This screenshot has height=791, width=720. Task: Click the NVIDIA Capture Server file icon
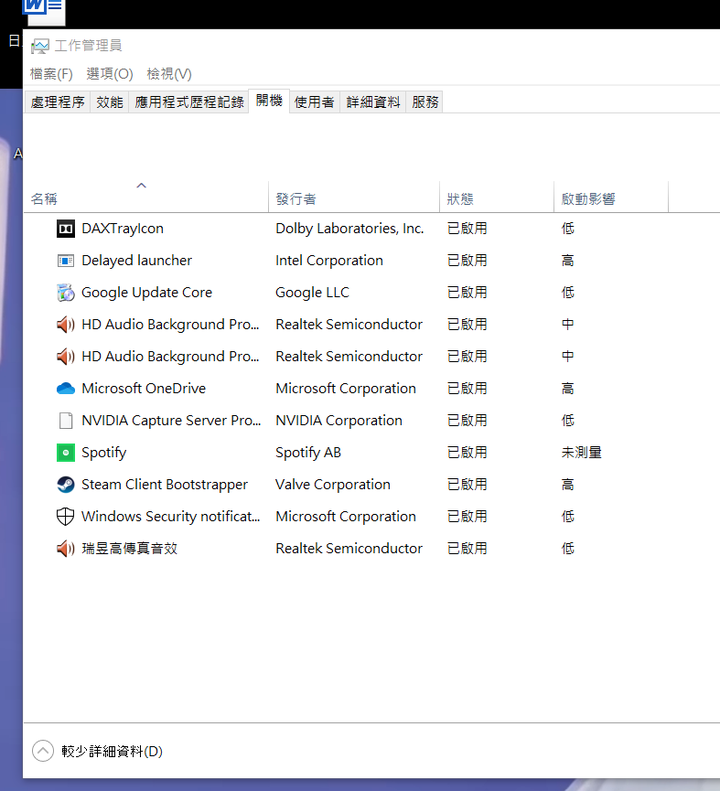click(66, 421)
